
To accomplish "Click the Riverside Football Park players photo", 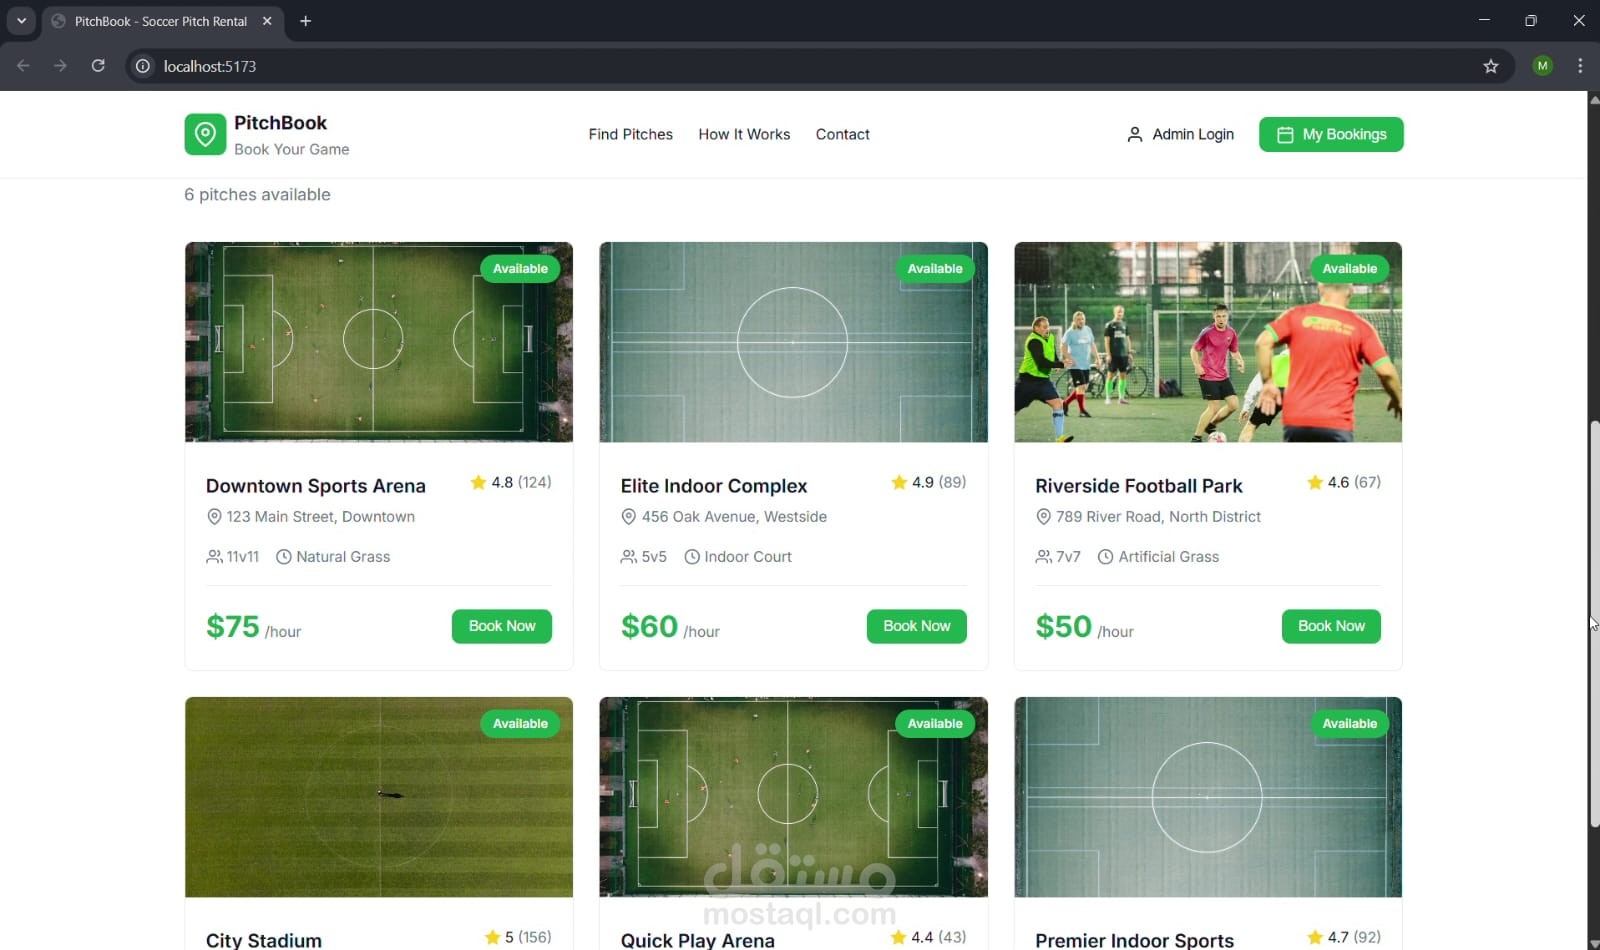I will click(x=1208, y=342).
